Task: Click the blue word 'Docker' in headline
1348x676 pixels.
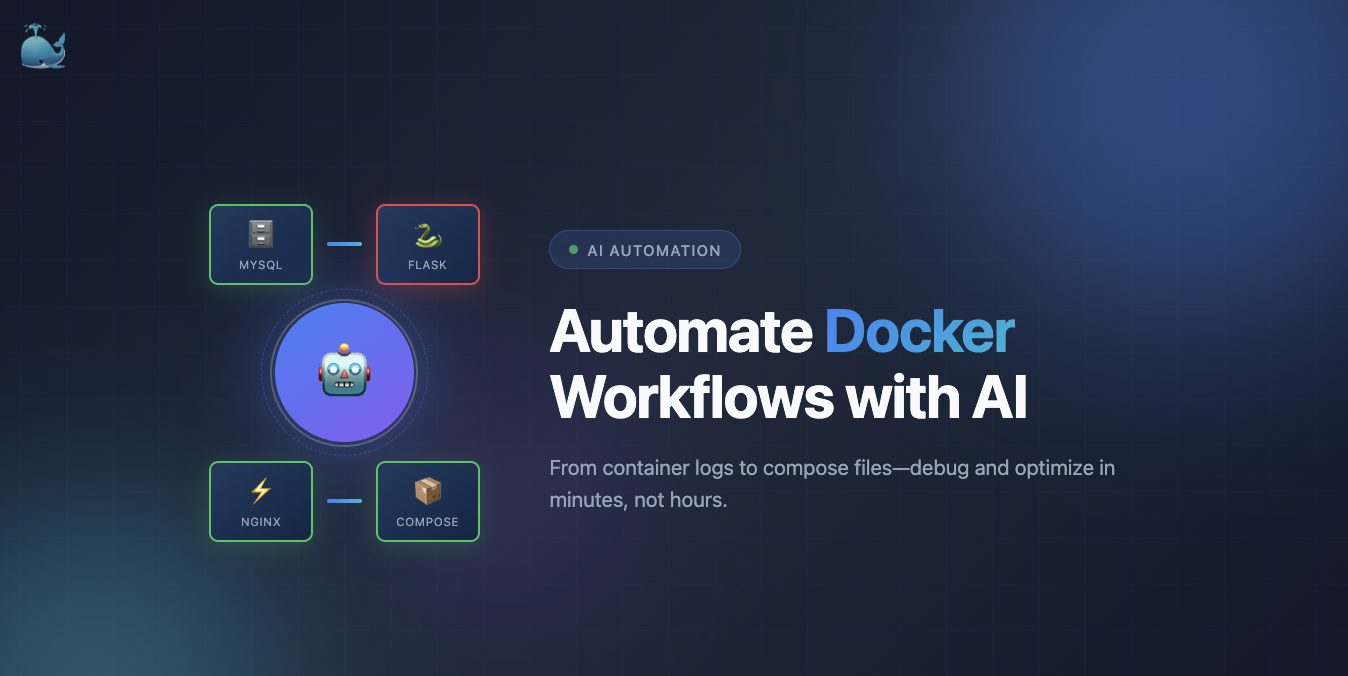Action: click(920, 332)
